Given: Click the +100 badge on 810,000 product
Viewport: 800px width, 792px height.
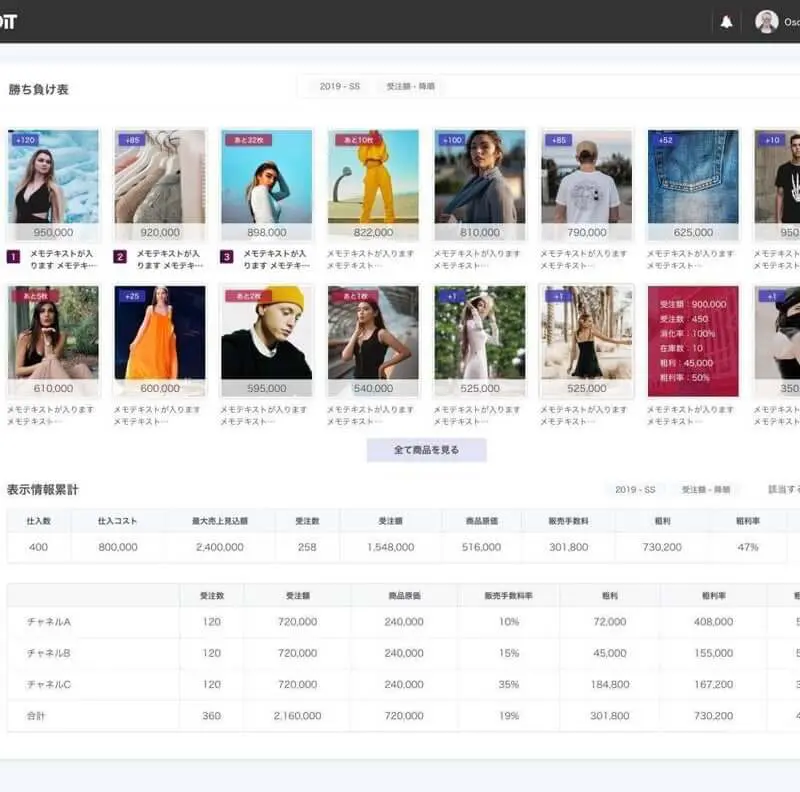Looking at the screenshot, I should (452, 140).
